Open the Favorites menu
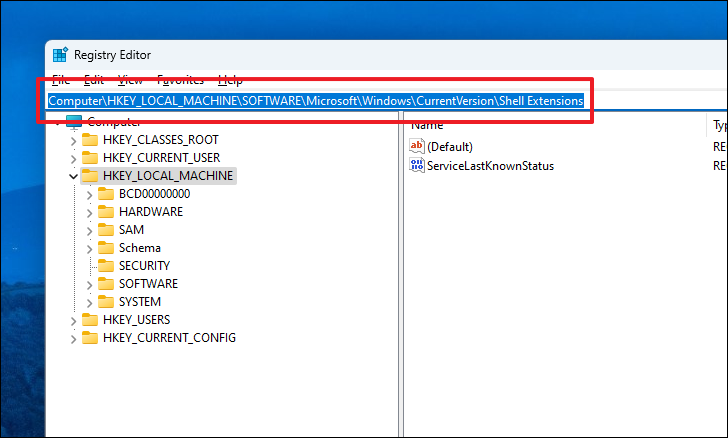Viewport: 728px width, 438px height. (181, 80)
